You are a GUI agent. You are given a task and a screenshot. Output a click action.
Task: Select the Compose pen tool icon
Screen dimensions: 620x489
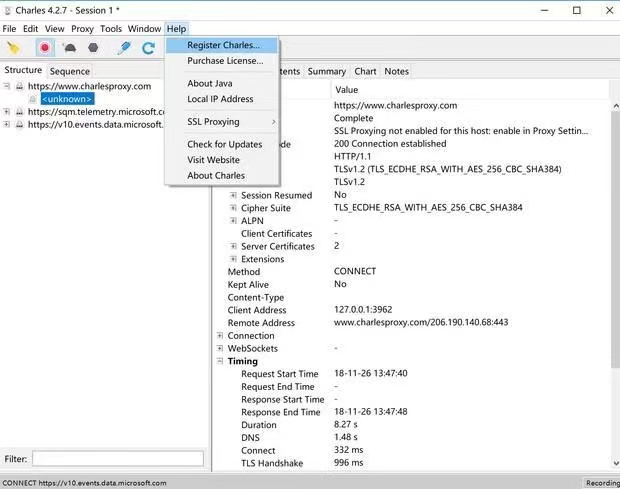(x=124, y=48)
